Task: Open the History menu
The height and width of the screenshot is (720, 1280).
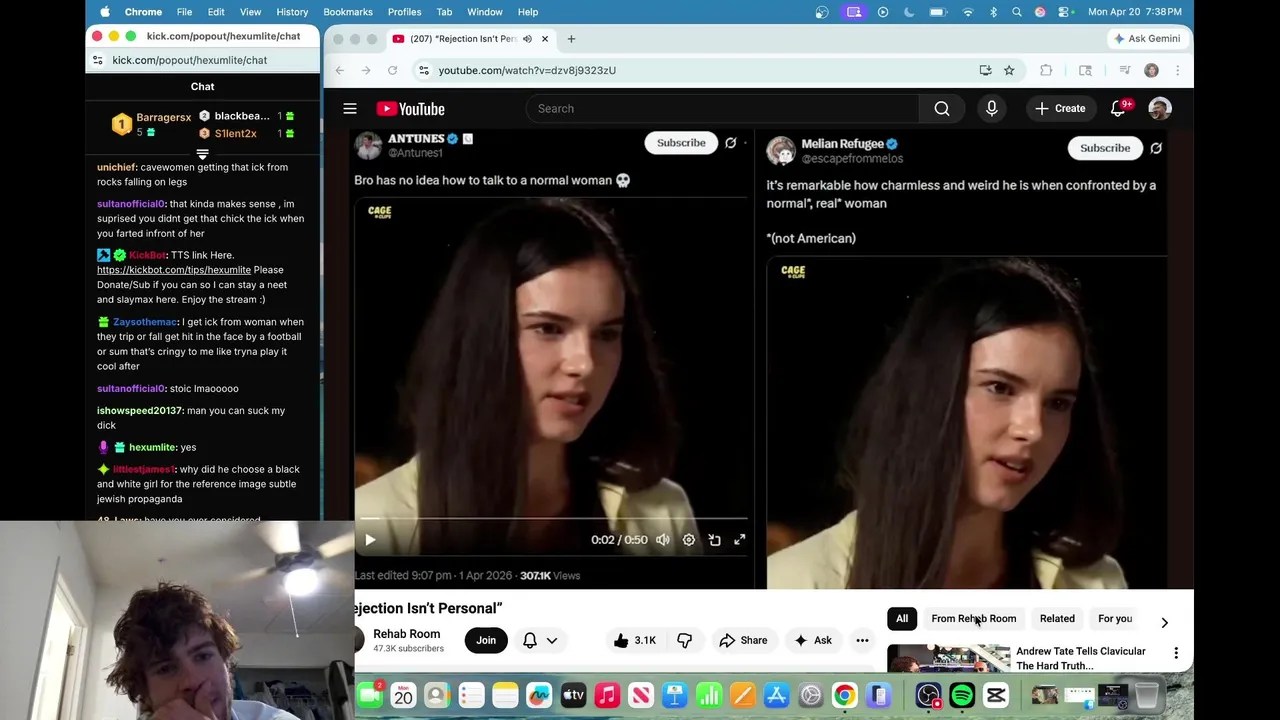Action: [x=292, y=12]
